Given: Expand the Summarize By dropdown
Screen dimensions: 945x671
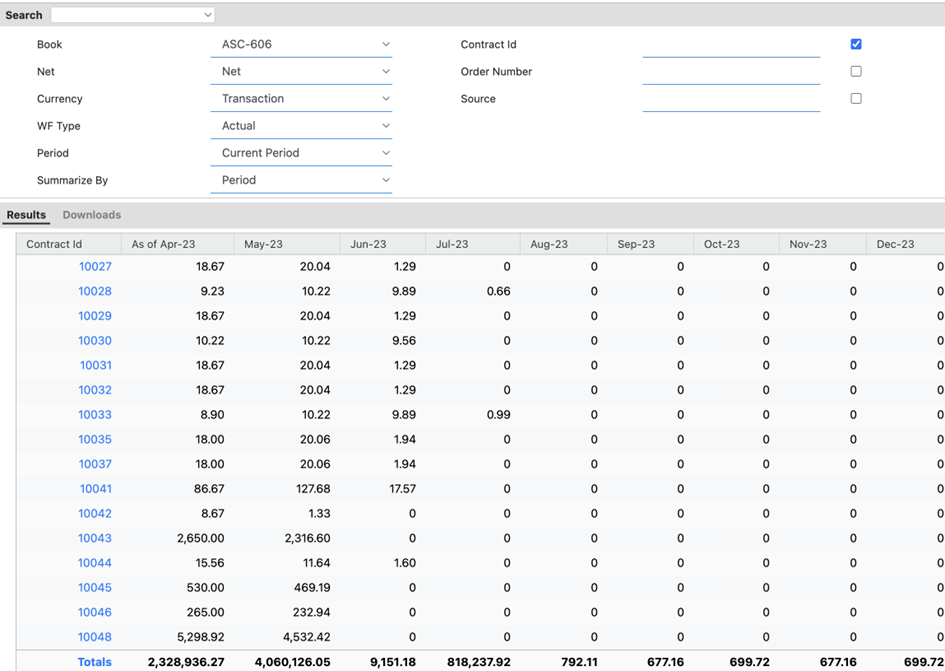Looking at the screenshot, I should tap(301, 180).
